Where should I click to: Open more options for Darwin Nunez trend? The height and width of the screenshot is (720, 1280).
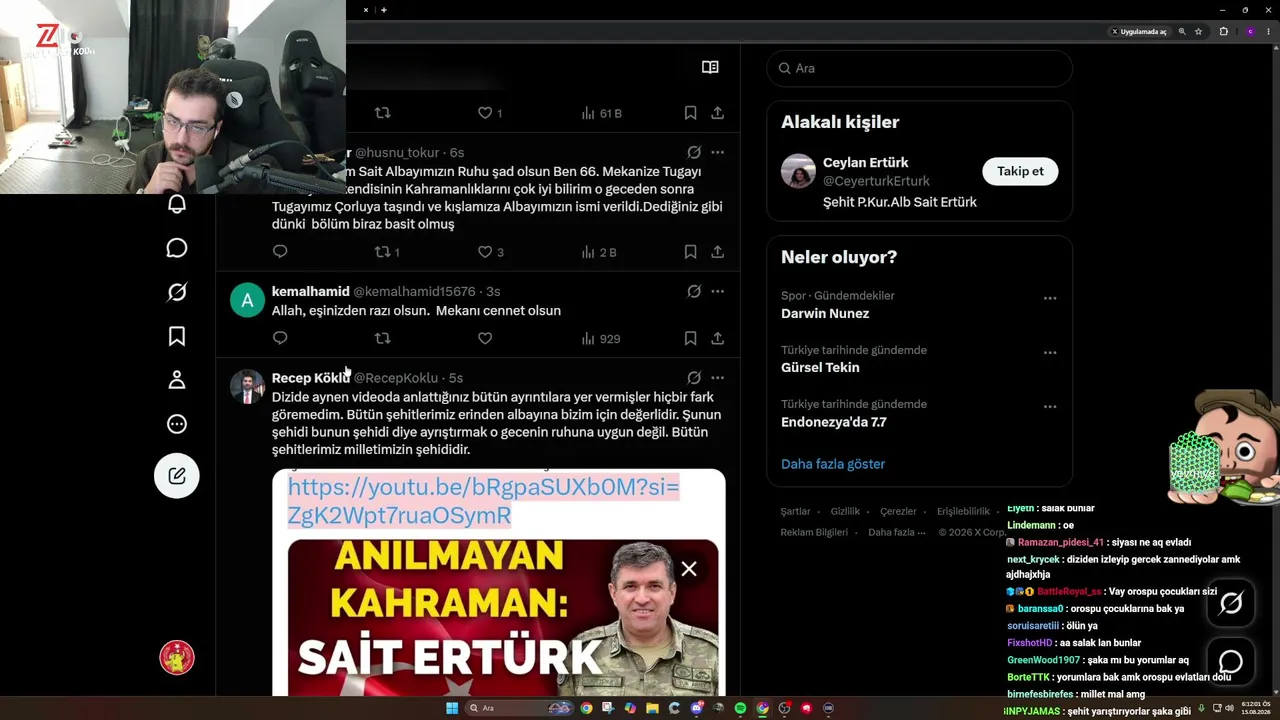pyautogui.click(x=1050, y=298)
